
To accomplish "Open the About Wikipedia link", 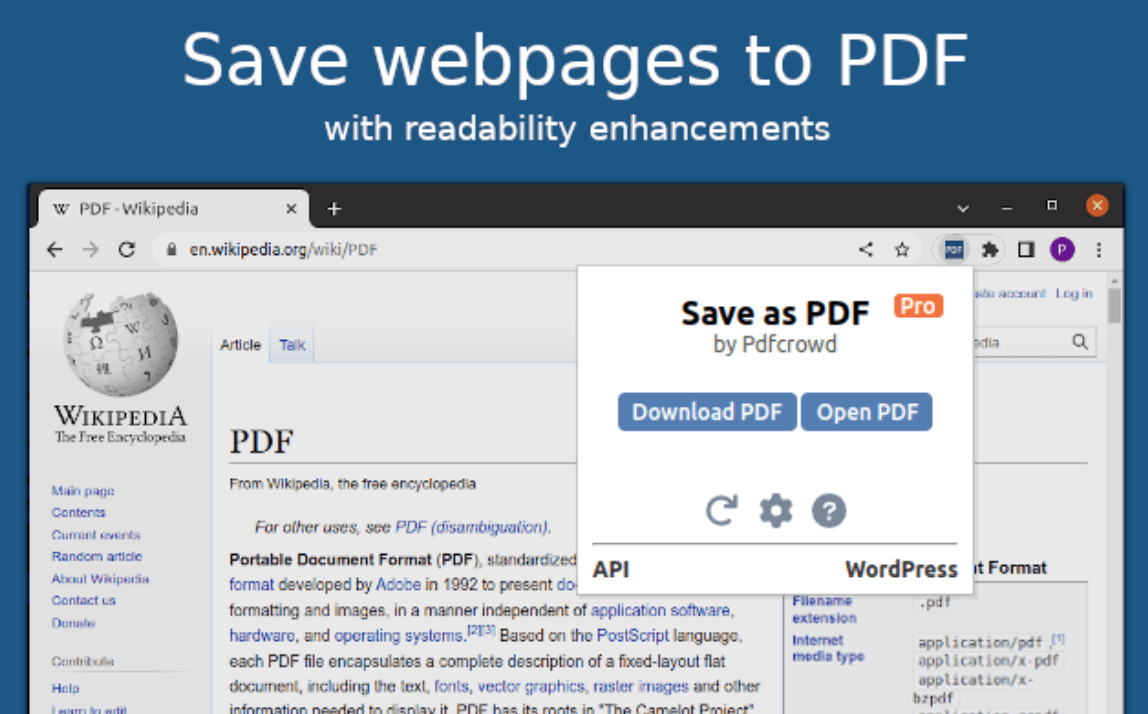I will 100,579.
